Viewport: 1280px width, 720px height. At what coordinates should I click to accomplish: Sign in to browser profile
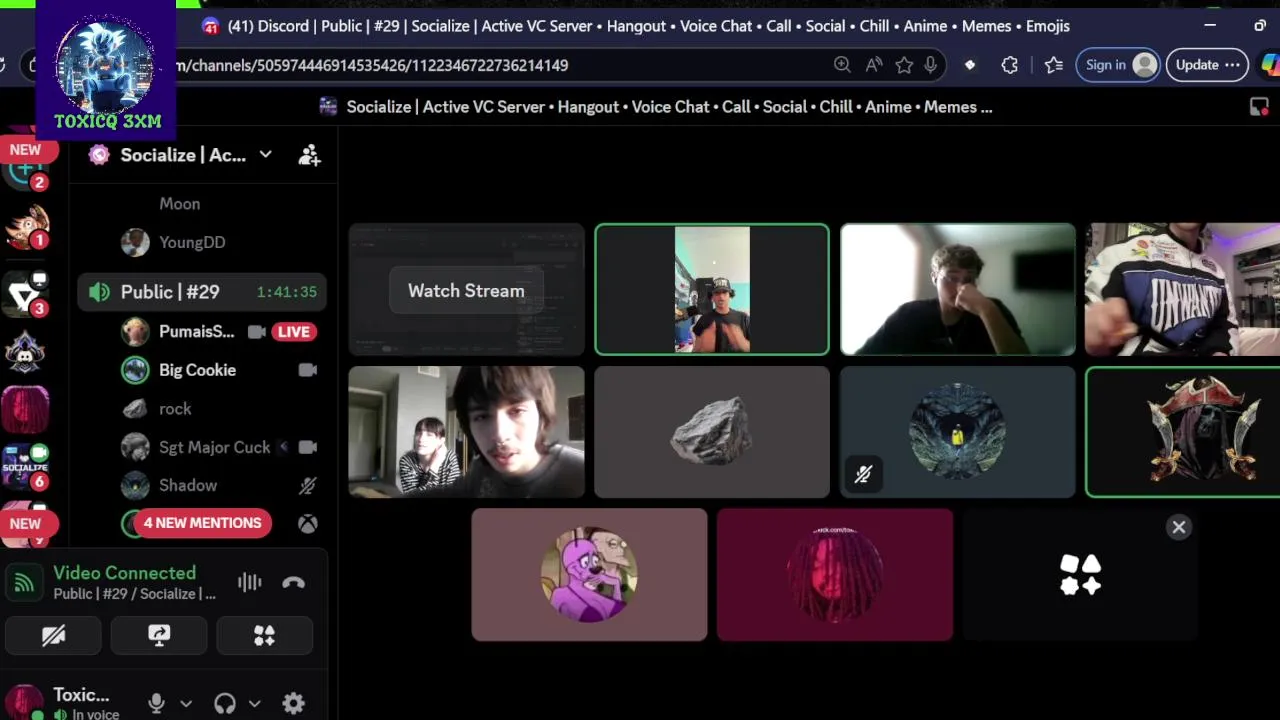1118,65
